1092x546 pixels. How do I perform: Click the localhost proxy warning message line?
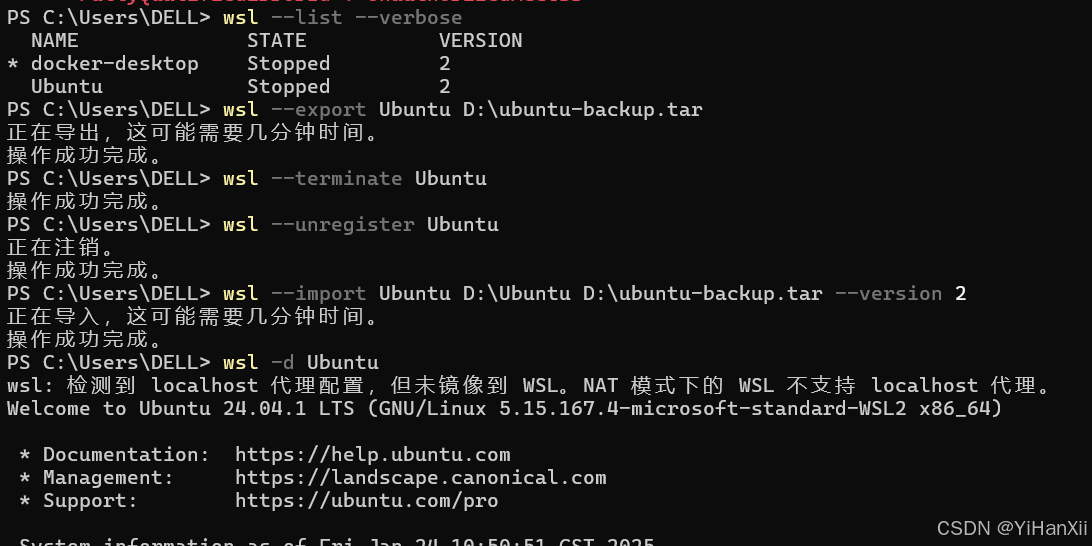(529, 385)
